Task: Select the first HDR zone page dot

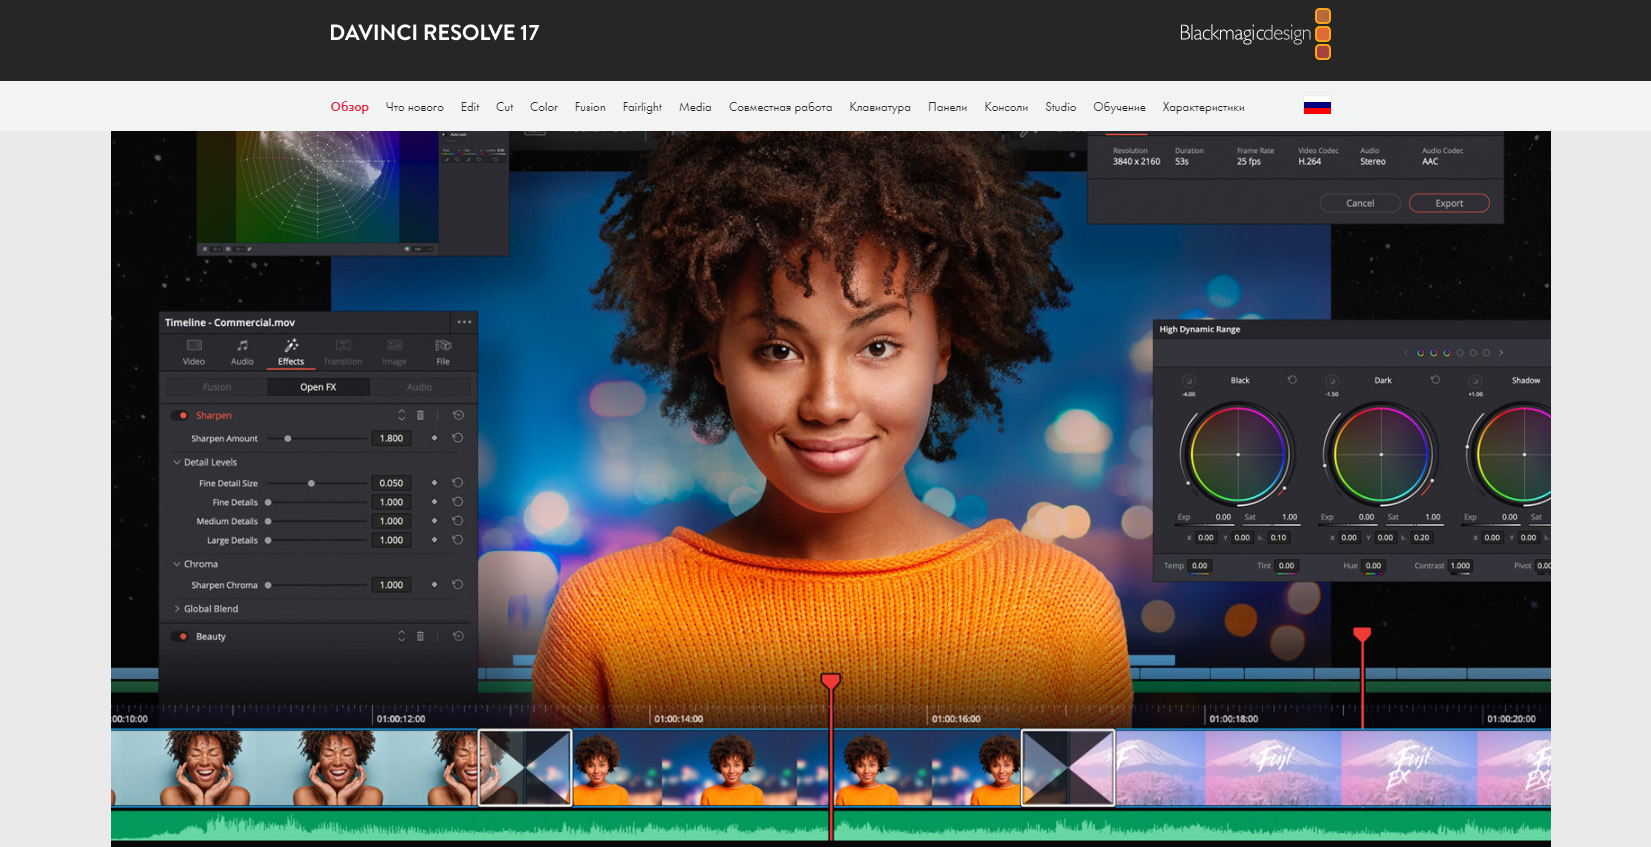Action: pyautogui.click(x=1420, y=353)
